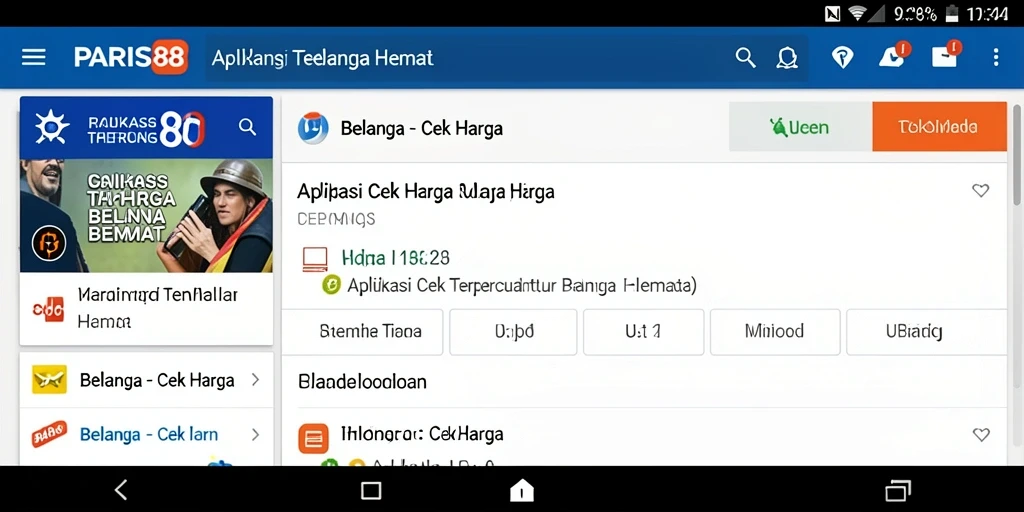
Task: Open the notification bell with red badge
Action: (x=893, y=56)
